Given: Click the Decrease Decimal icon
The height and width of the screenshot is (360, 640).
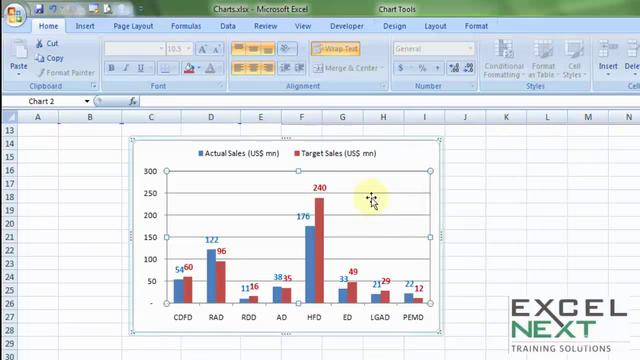Looking at the screenshot, I should click(469, 68).
